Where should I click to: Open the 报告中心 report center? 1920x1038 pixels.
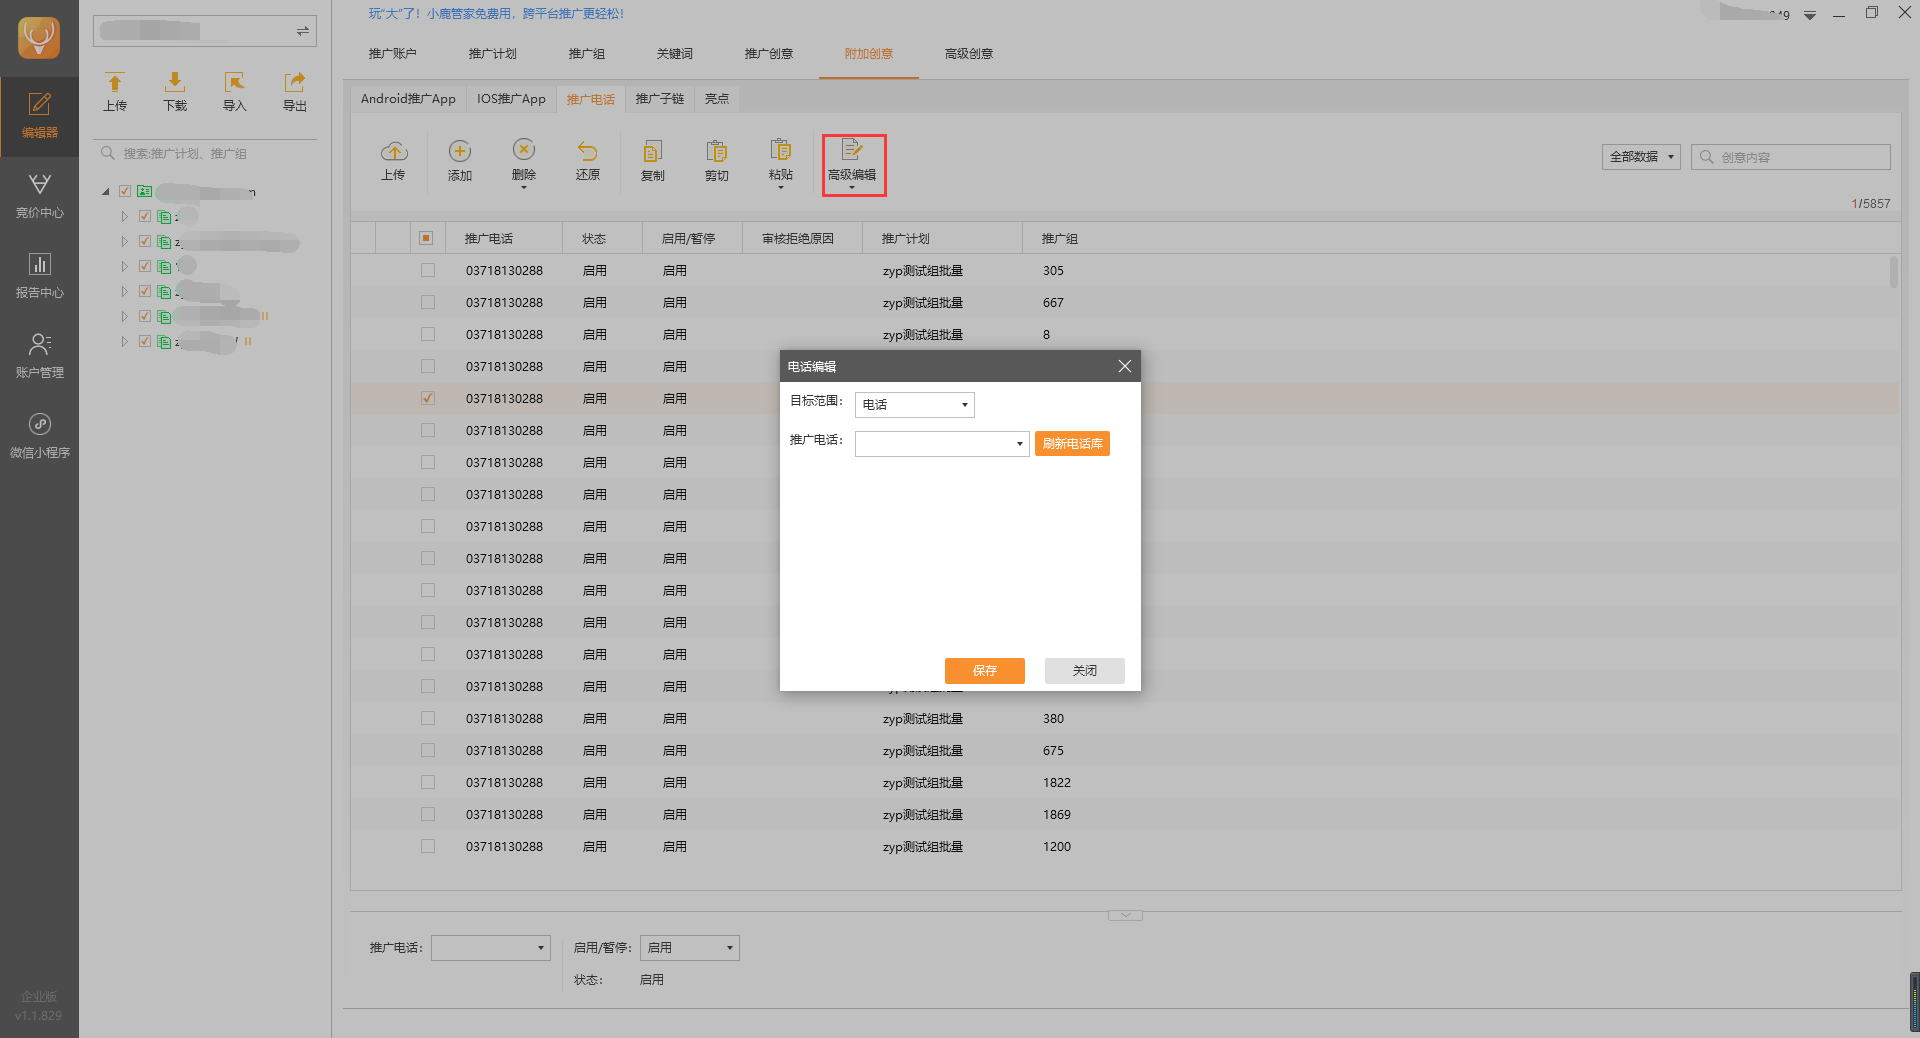(x=39, y=276)
